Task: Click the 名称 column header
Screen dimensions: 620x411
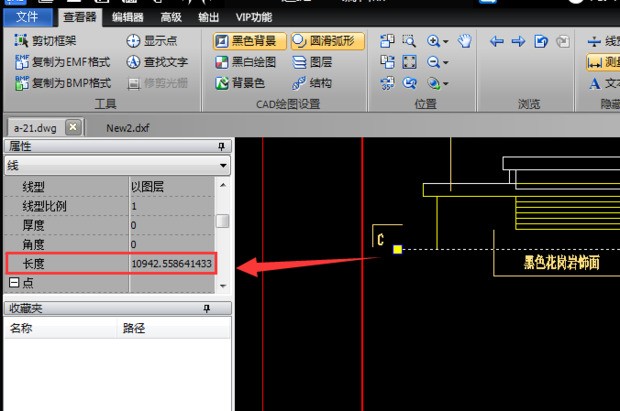Action: click(x=60, y=328)
